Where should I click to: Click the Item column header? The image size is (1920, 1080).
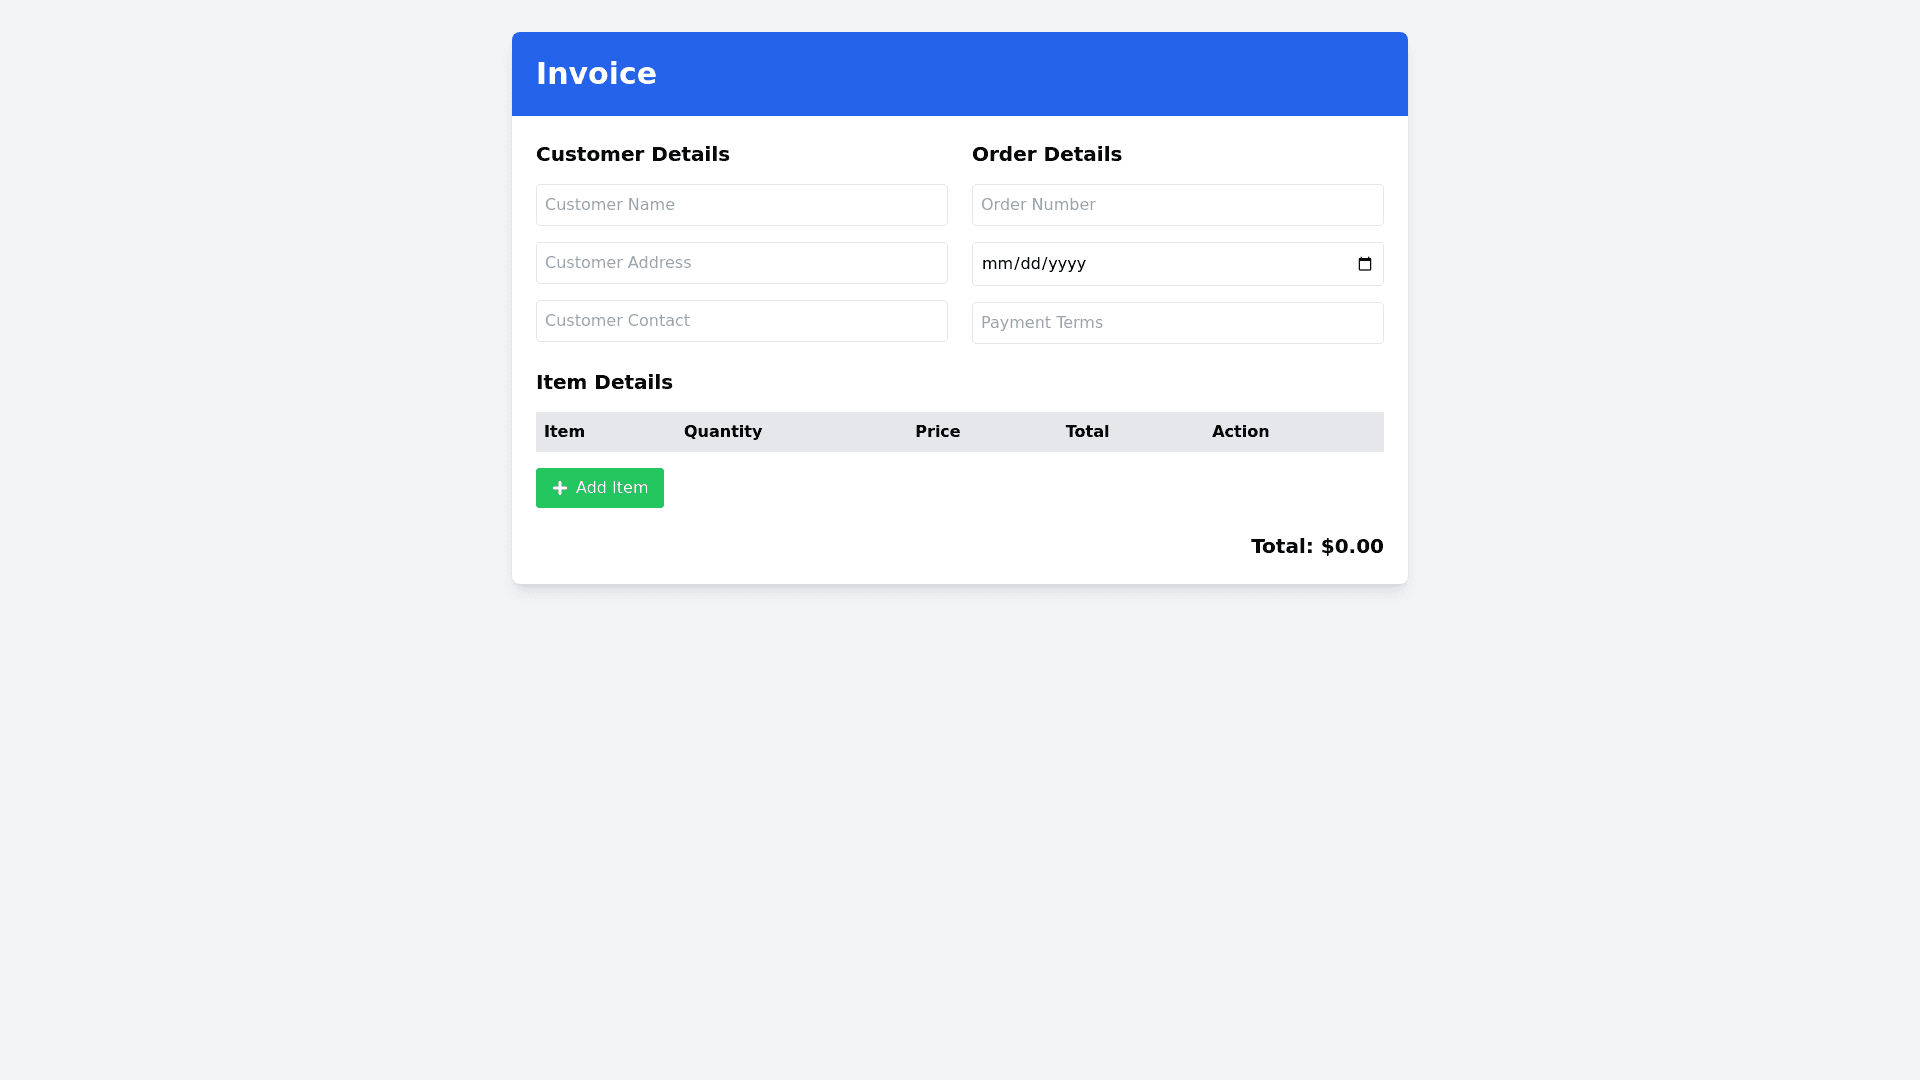point(564,432)
